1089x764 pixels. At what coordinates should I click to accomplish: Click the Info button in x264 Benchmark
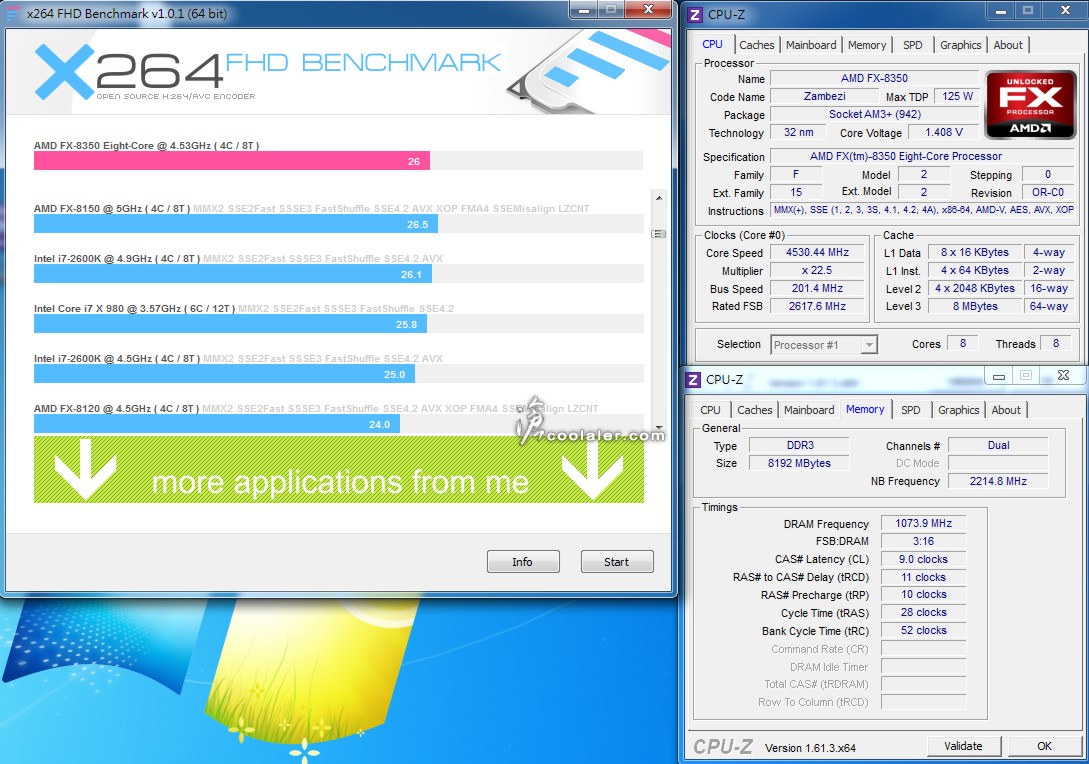(x=523, y=562)
